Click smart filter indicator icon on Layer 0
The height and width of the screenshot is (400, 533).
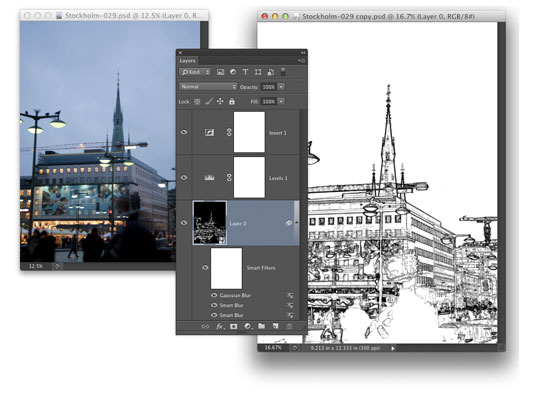(289, 223)
